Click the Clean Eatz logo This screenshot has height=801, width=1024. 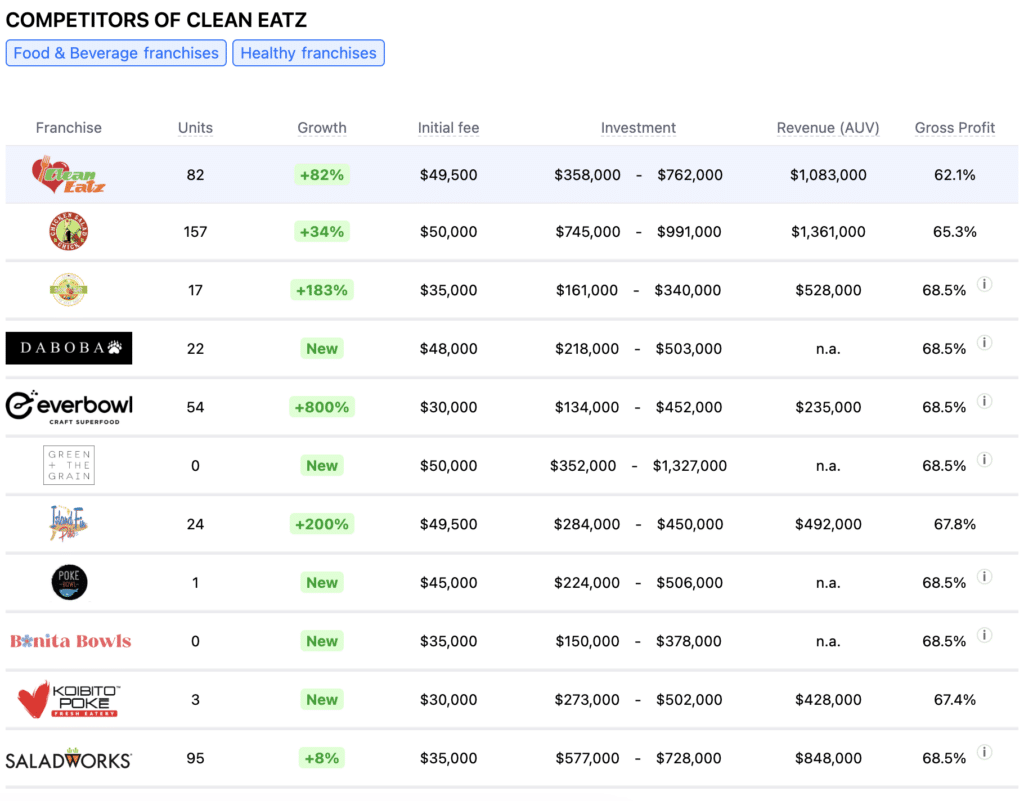pyautogui.click(x=69, y=175)
